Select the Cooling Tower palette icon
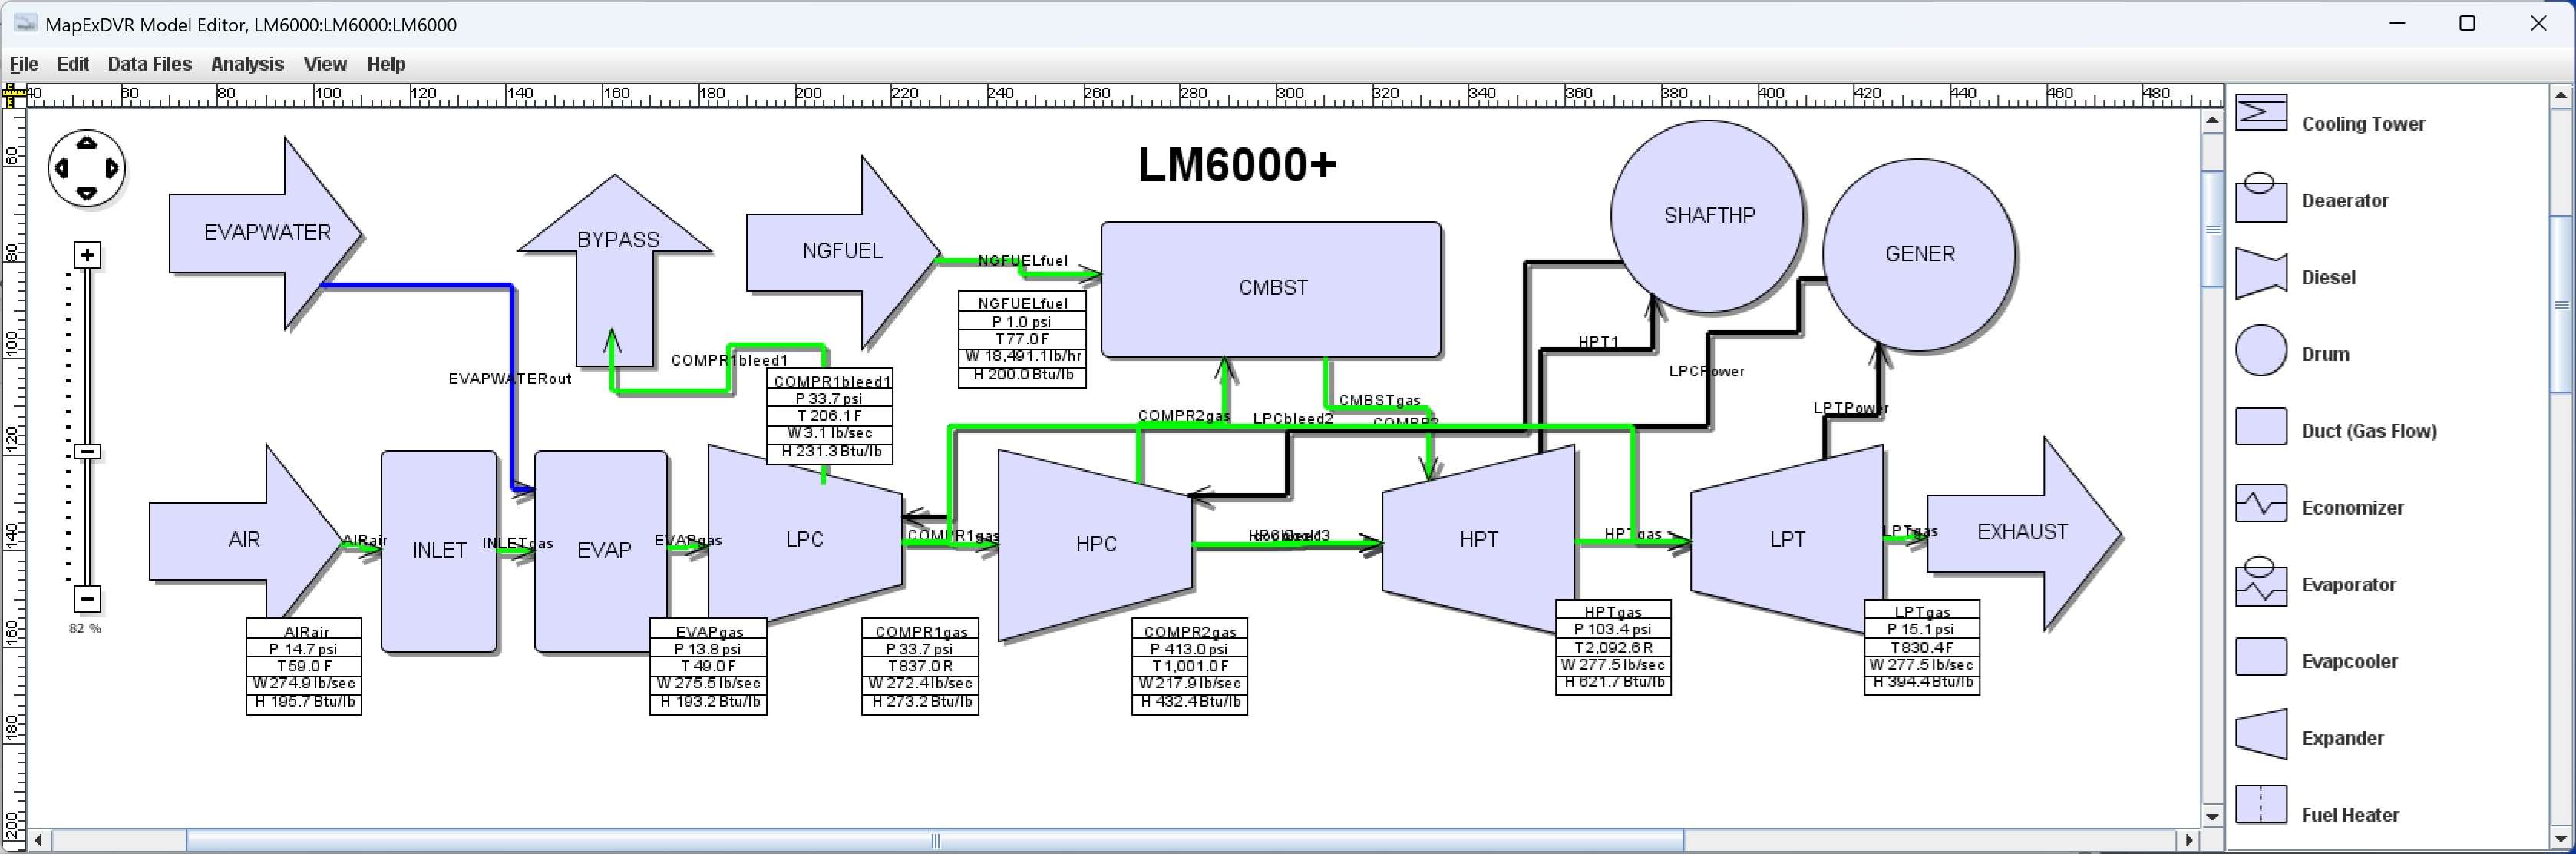2576x854 pixels. [x=2261, y=113]
